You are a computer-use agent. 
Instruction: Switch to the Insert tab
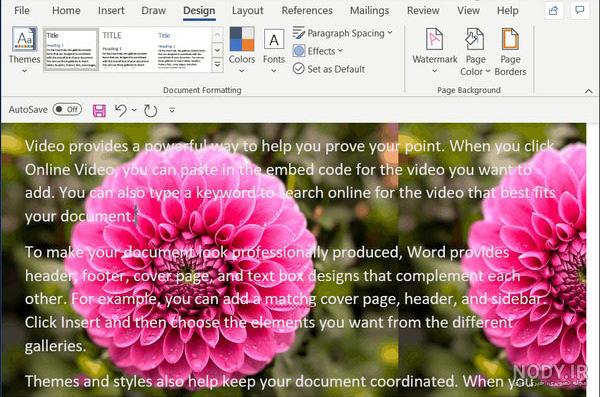pos(111,10)
